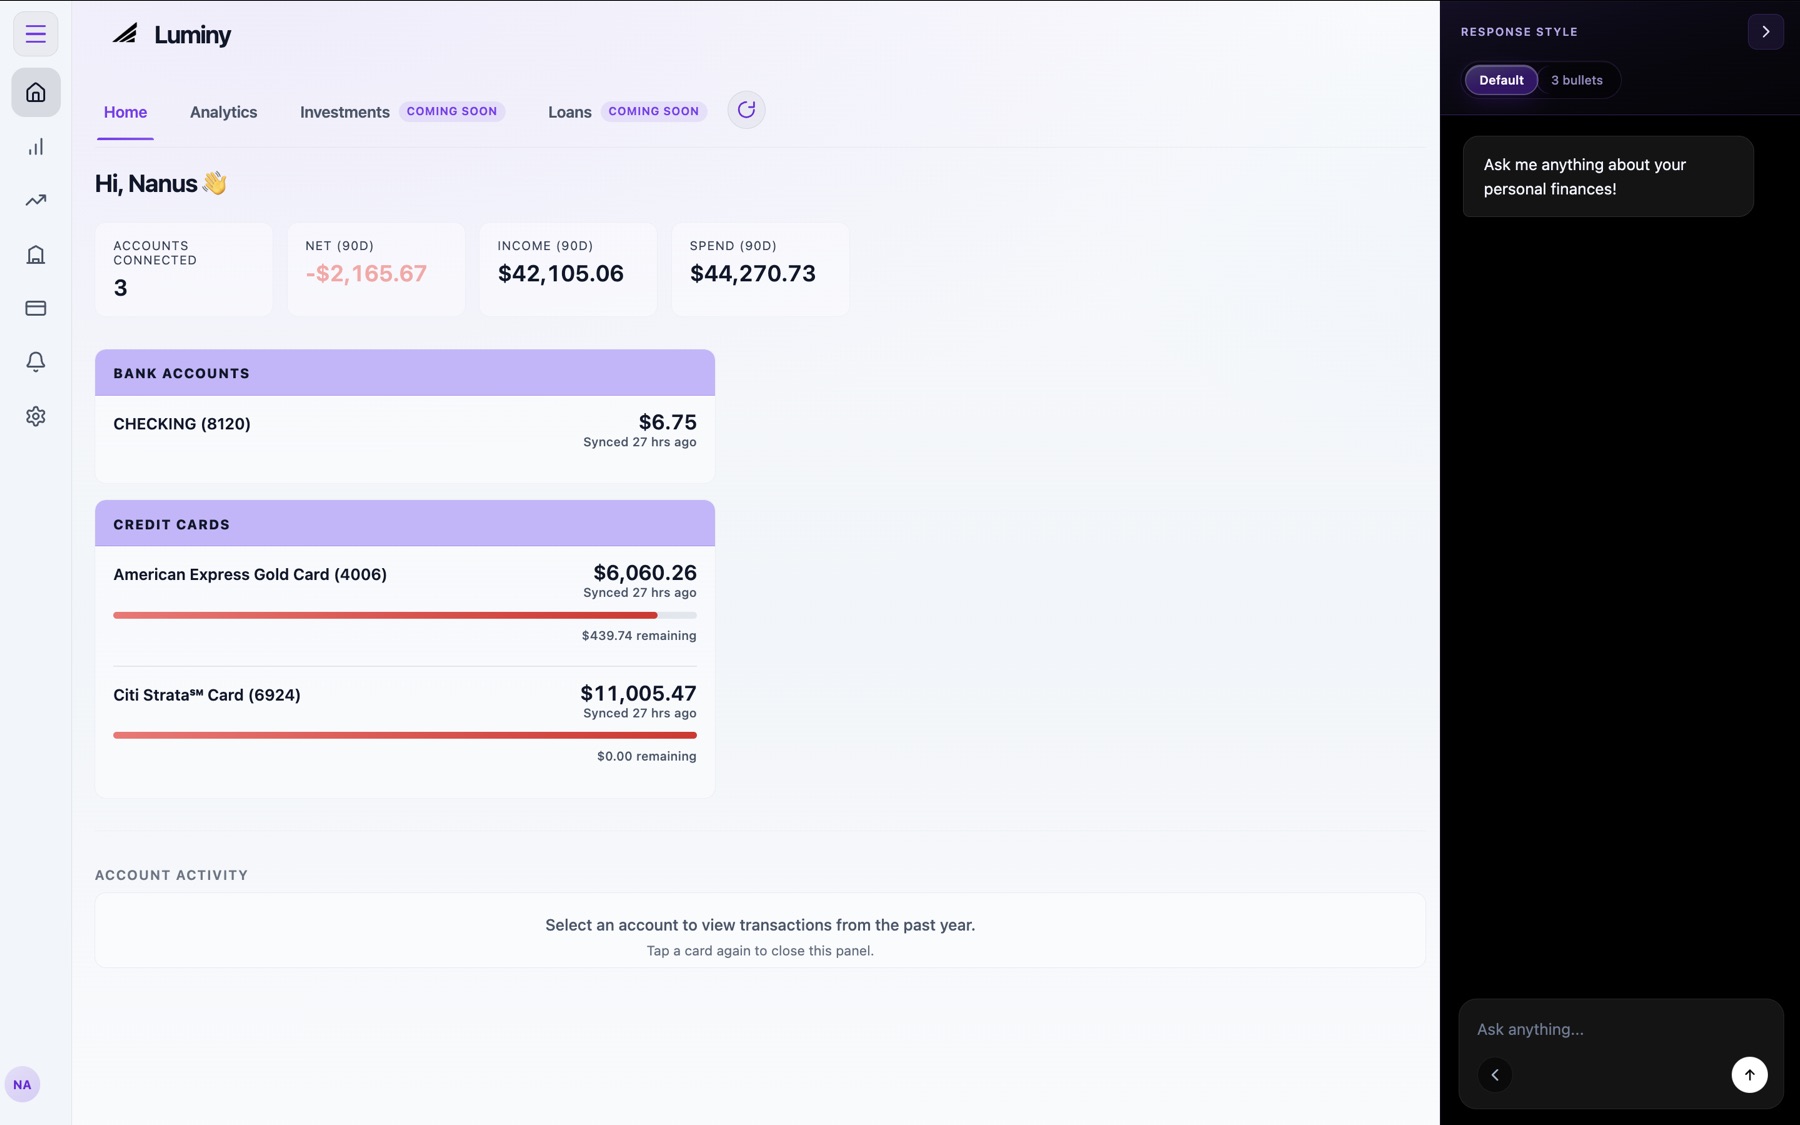Open notifications bell in sidebar
The height and width of the screenshot is (1125, 1800).
[35, 362]
